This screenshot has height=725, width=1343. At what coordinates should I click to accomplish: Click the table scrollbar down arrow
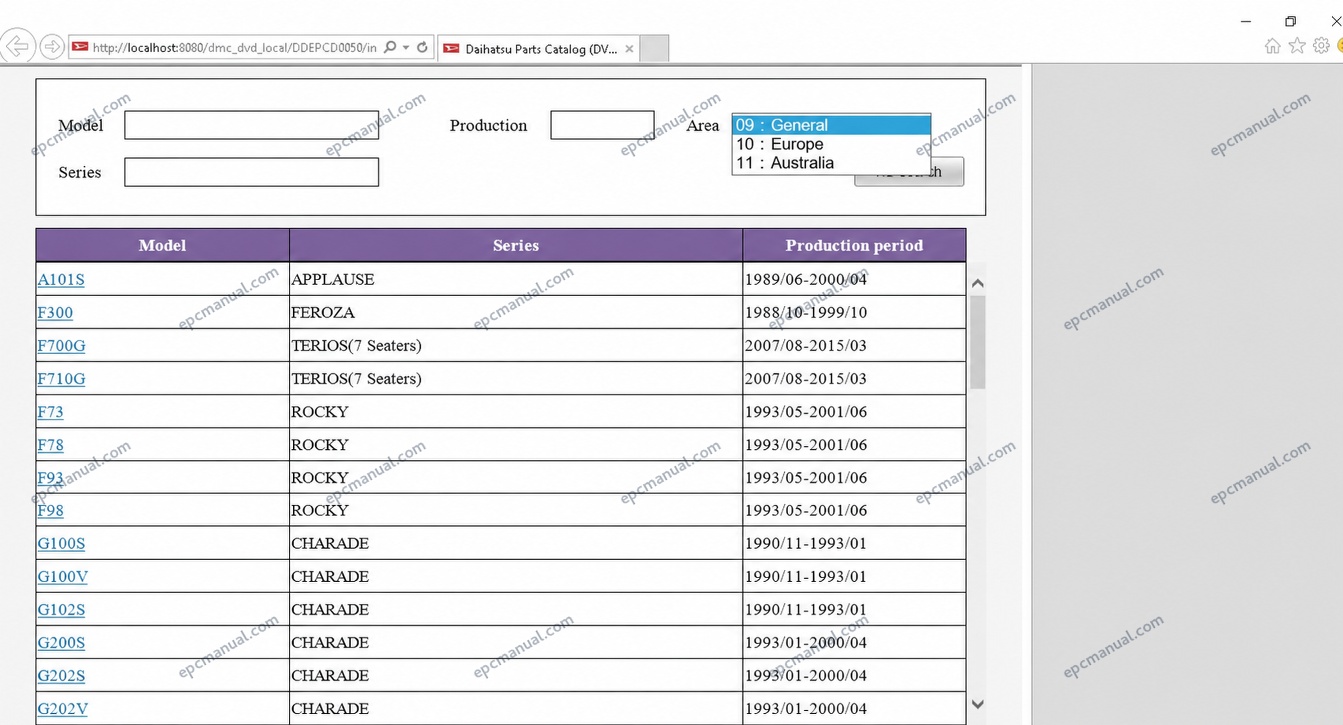978,705
